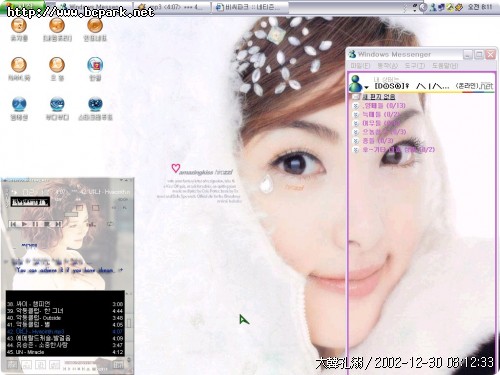Viewport: 500px width, 375px height.
Task: Switch to the mp3 player taskbar button
Action: click(172, 7)
